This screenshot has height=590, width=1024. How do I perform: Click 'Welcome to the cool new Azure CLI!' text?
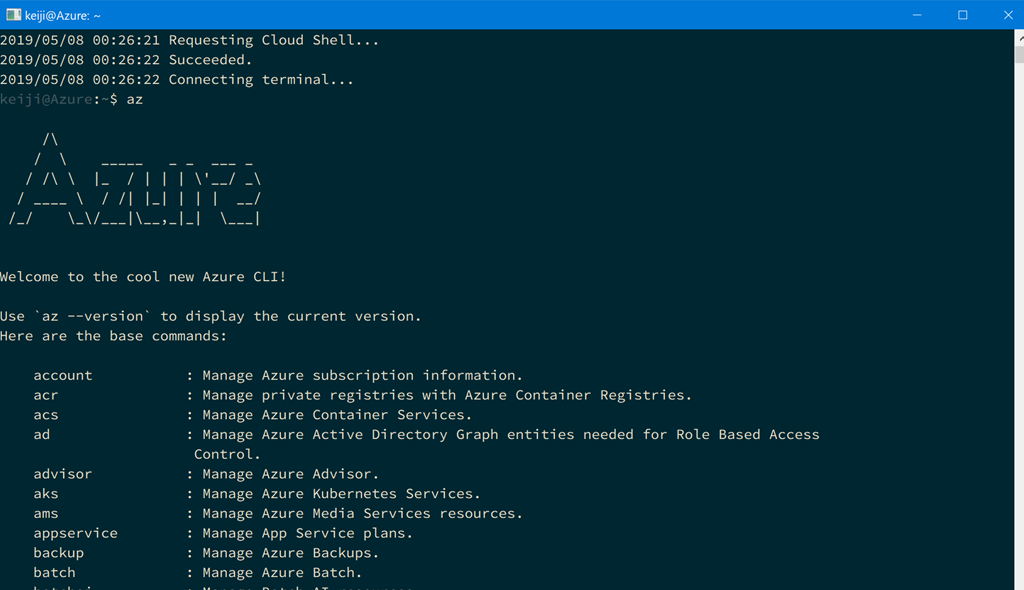pyautogui.click(x=143, y=277)
